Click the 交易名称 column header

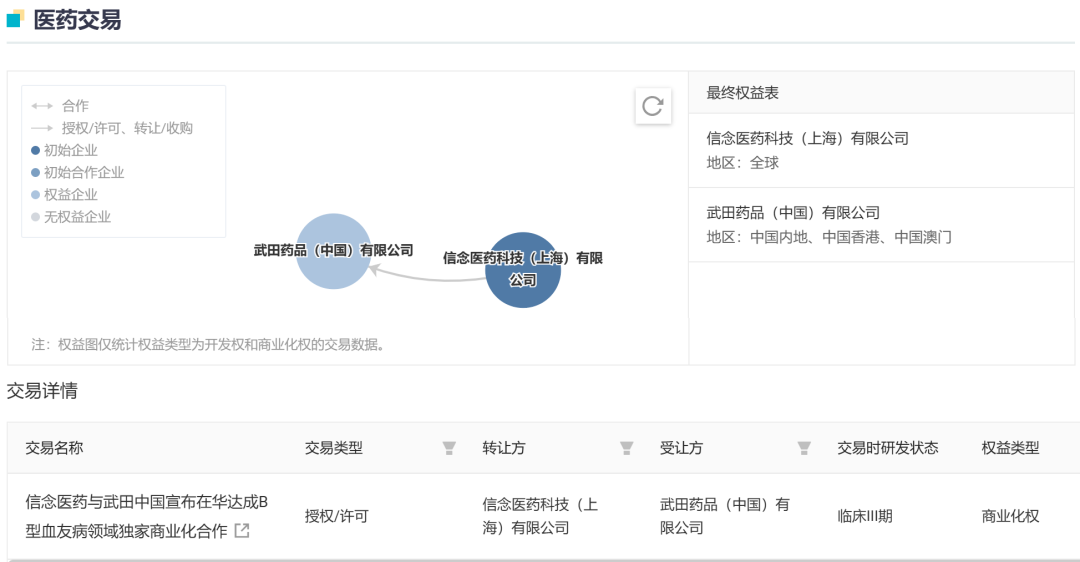coord(54,448)
